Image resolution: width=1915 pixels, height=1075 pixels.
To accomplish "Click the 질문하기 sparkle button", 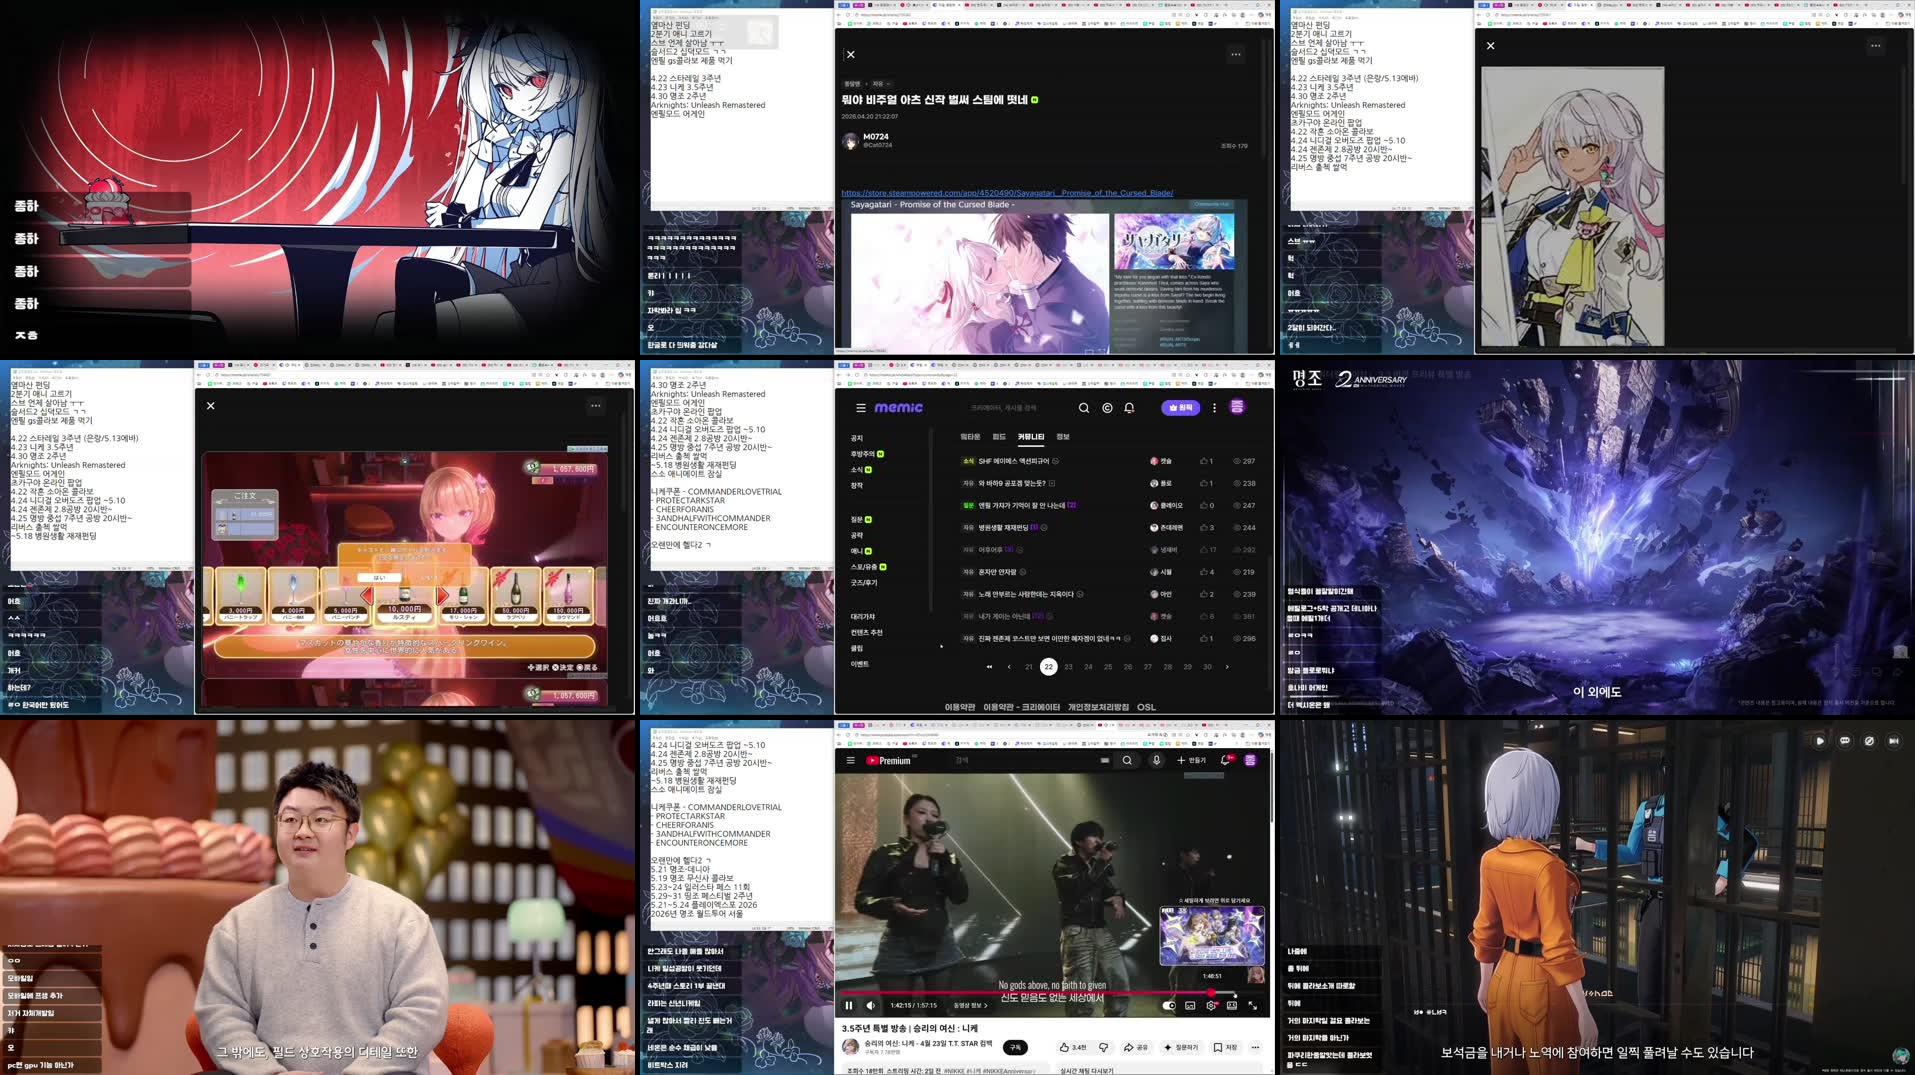I will (x=1181, y=1047).
